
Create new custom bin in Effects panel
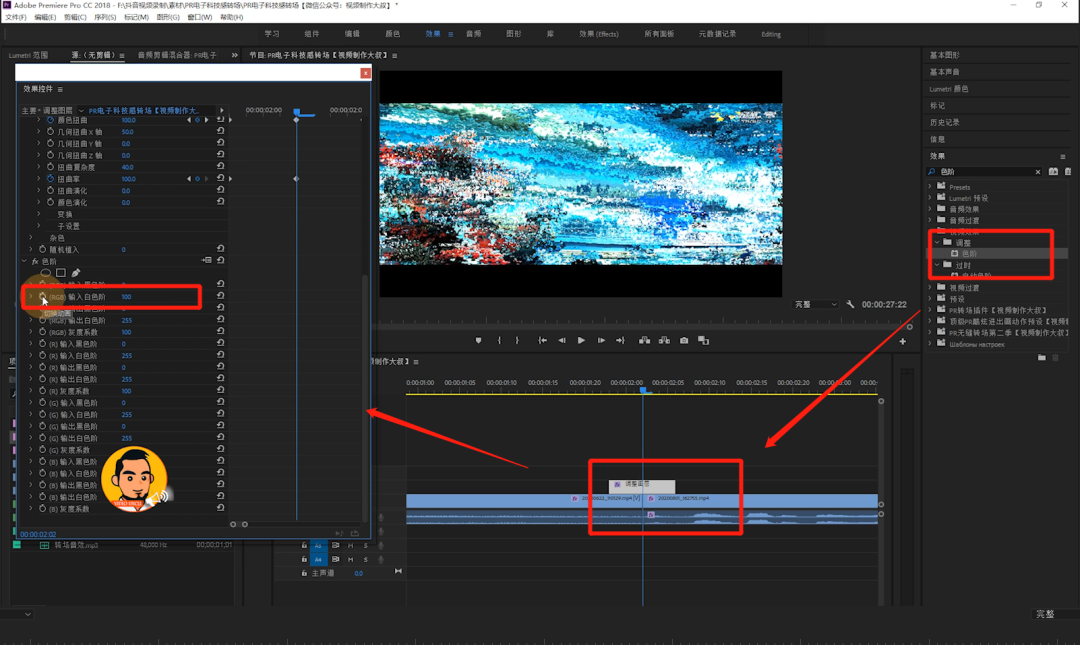(x=1041, y=357)
